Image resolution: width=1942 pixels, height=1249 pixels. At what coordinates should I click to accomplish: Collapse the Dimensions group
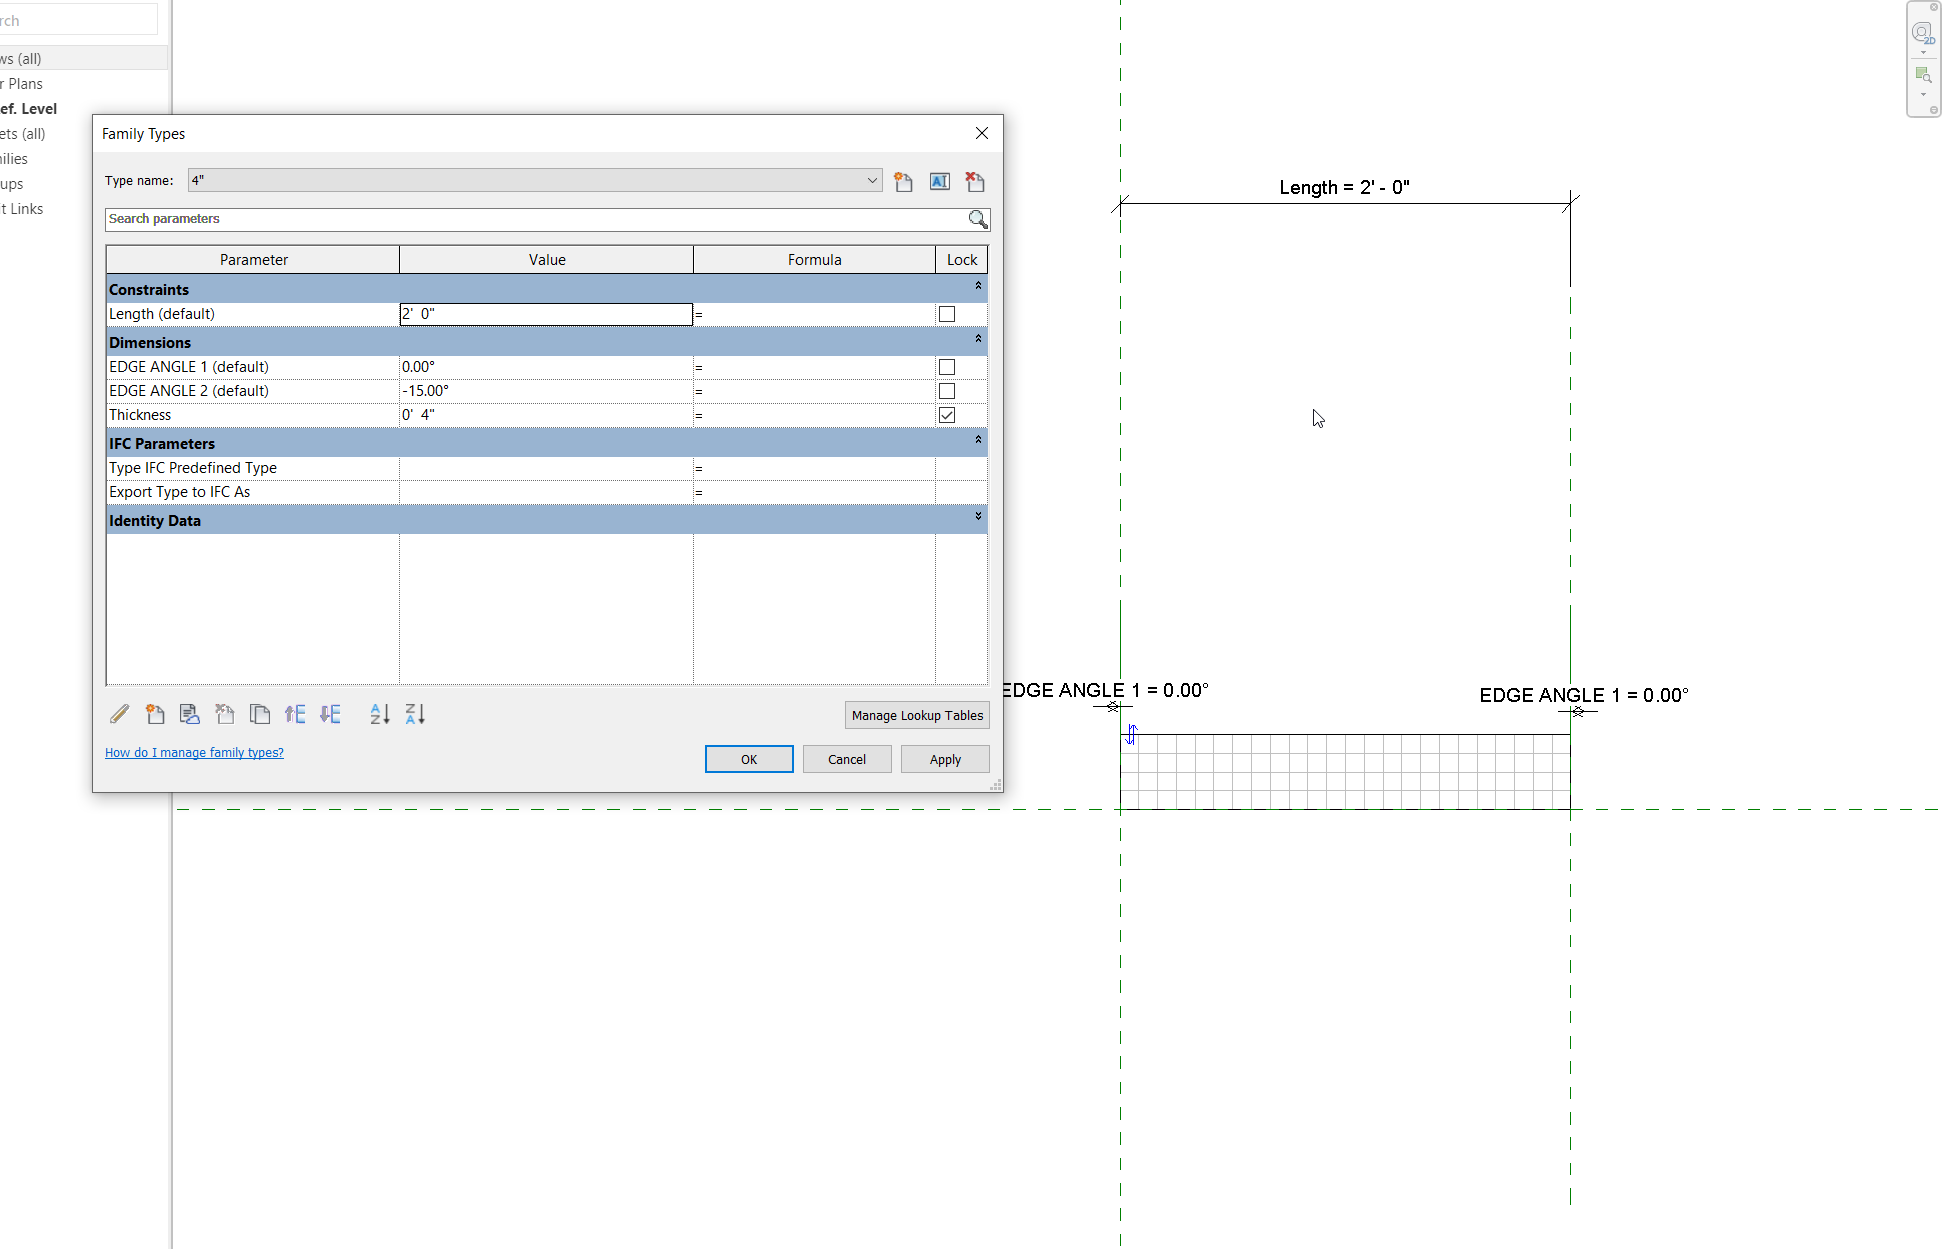click(978, 339)
